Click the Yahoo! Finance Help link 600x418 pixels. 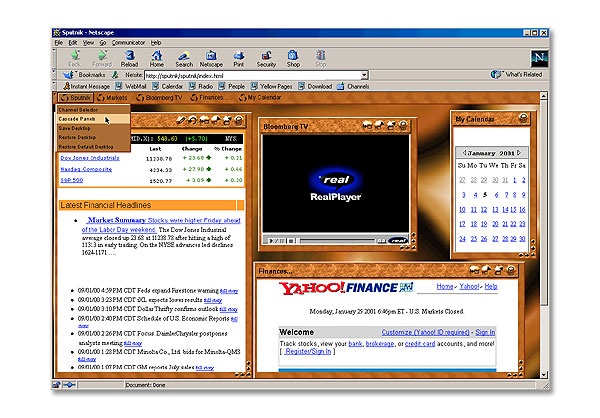click(491, 286)
